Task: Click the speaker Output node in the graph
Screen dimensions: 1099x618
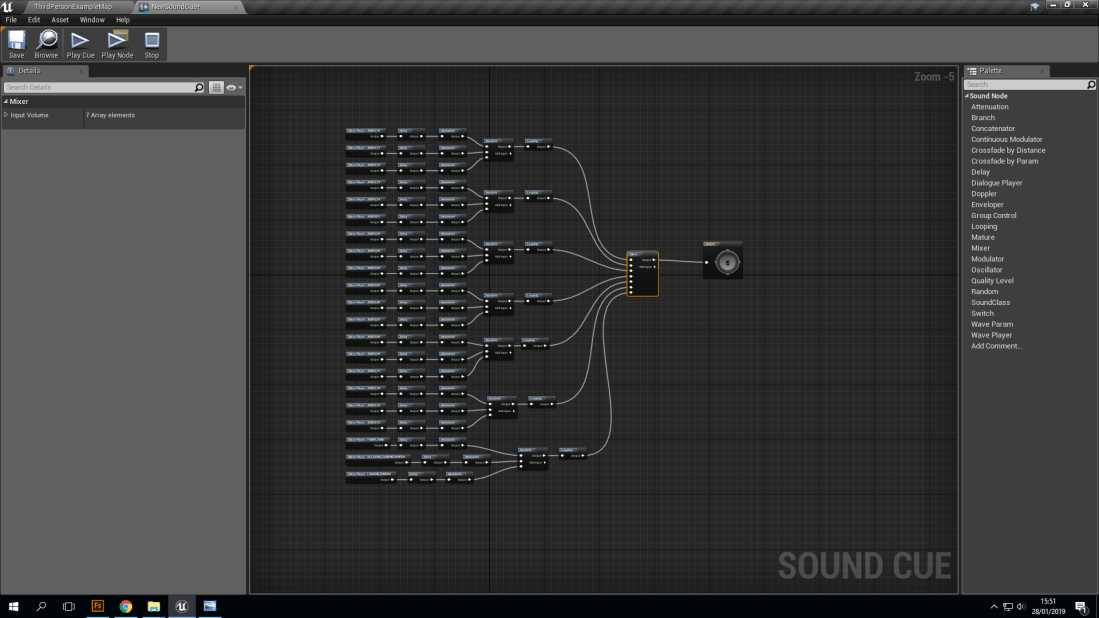Action: pyautogui.click(x=722, y=261)
